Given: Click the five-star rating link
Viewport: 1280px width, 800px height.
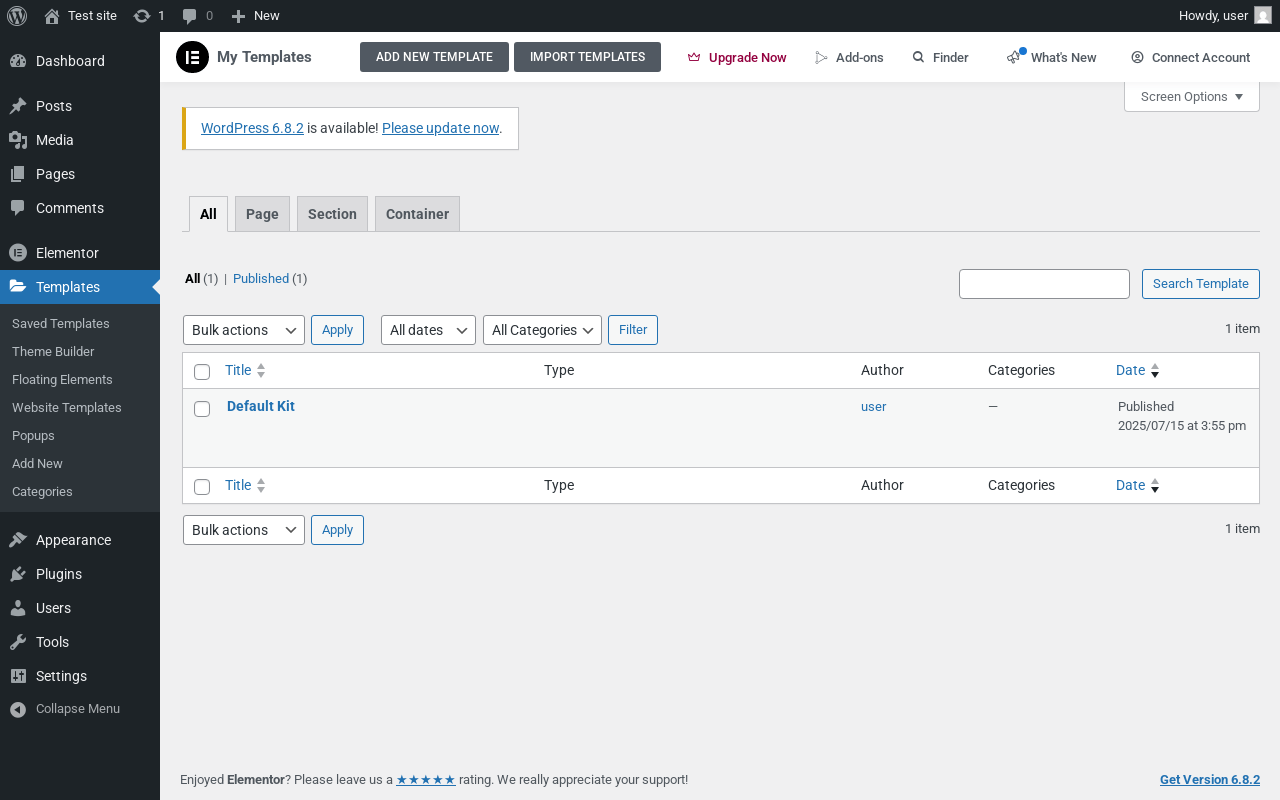Looking at the screenshot, I should [x=426, y=780].
